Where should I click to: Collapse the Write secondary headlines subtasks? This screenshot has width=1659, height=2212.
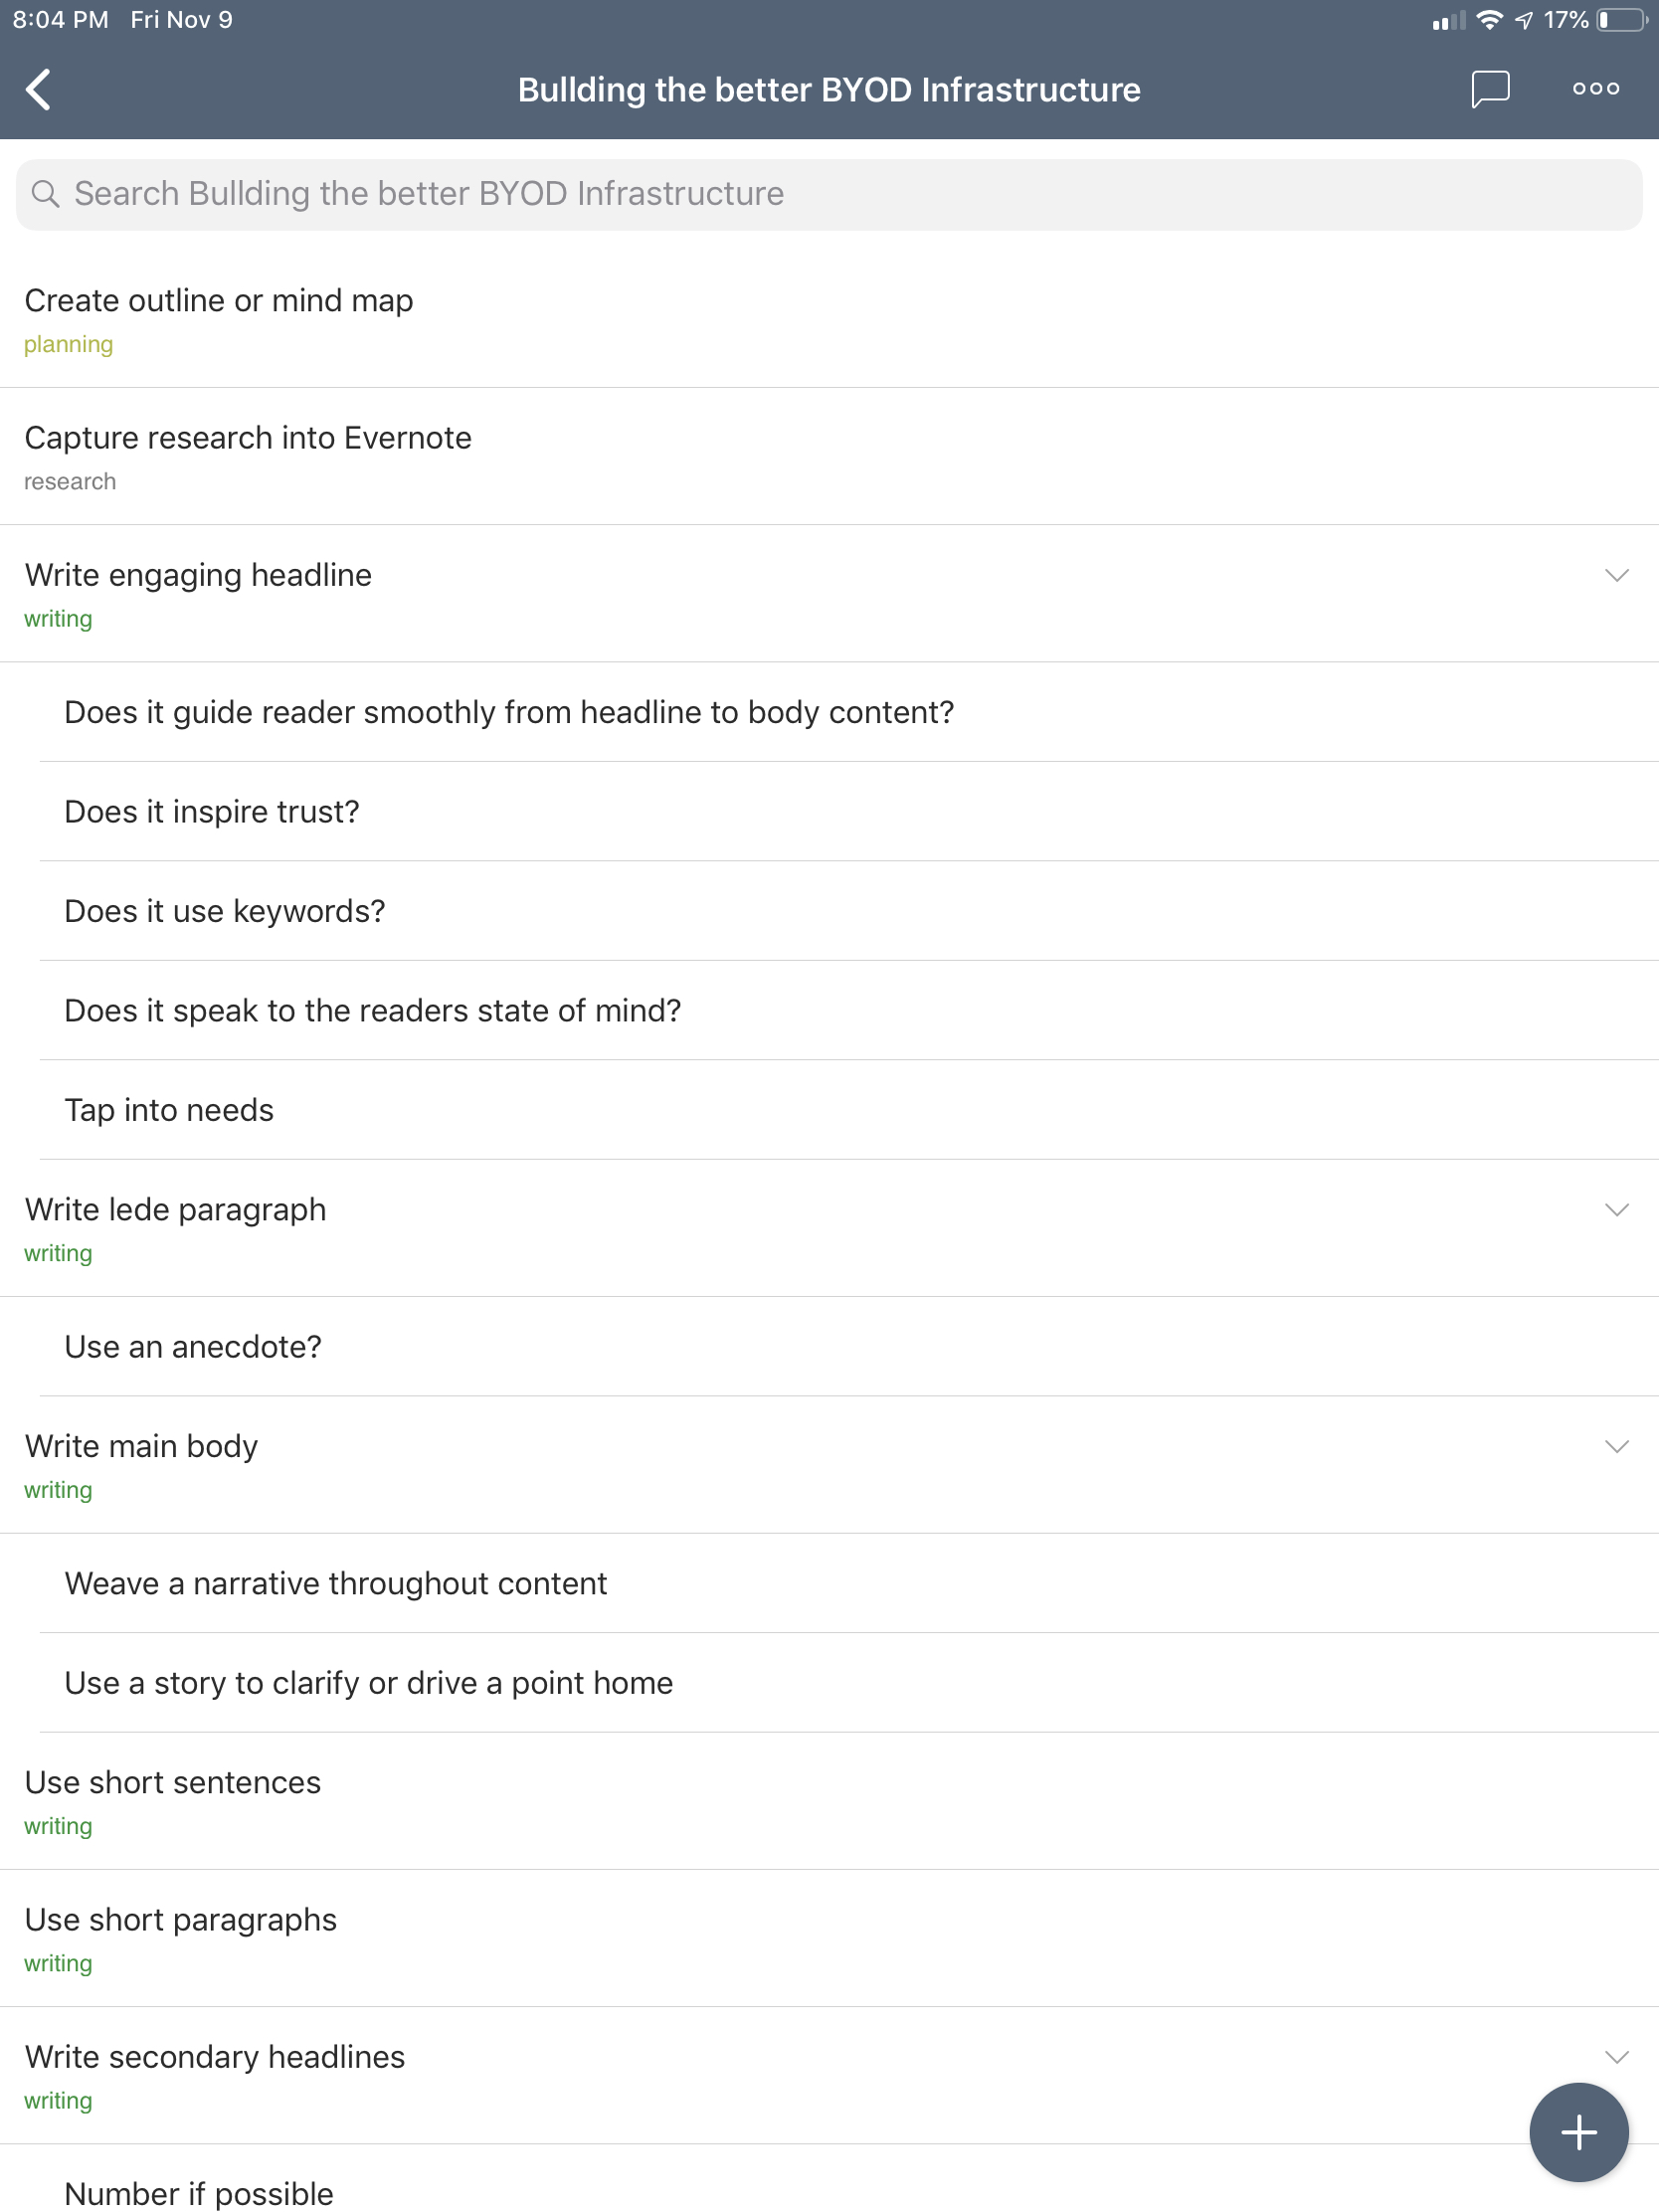click(1616, 2057)
